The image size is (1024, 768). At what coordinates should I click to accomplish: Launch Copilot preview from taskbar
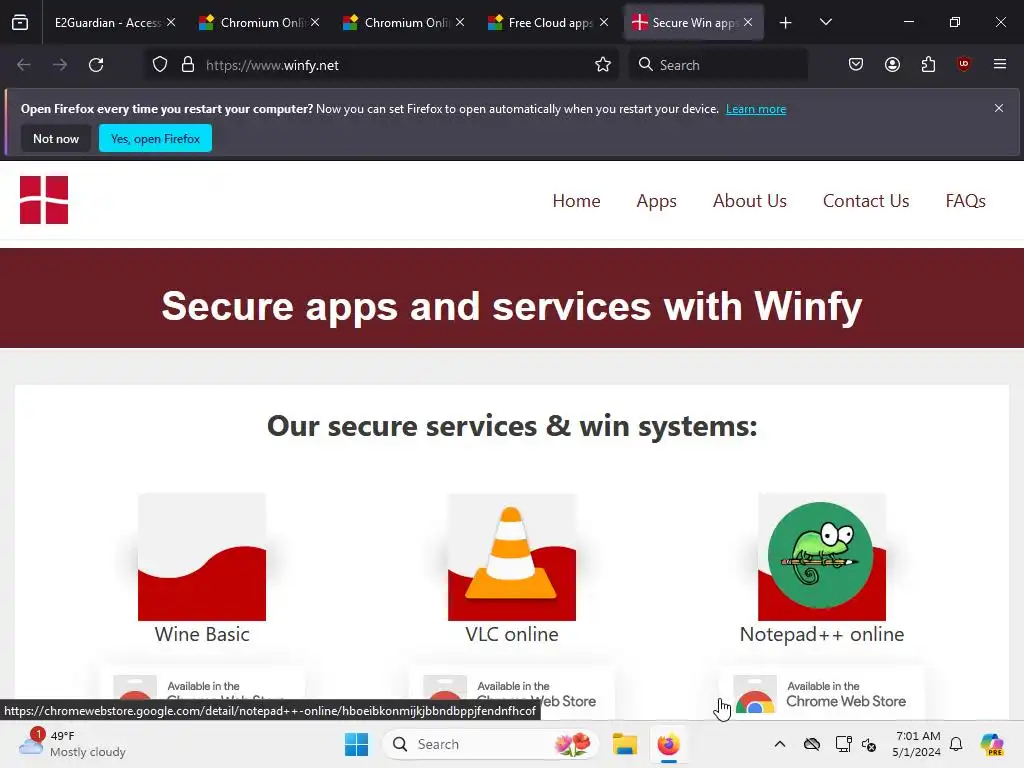(991, 744)
